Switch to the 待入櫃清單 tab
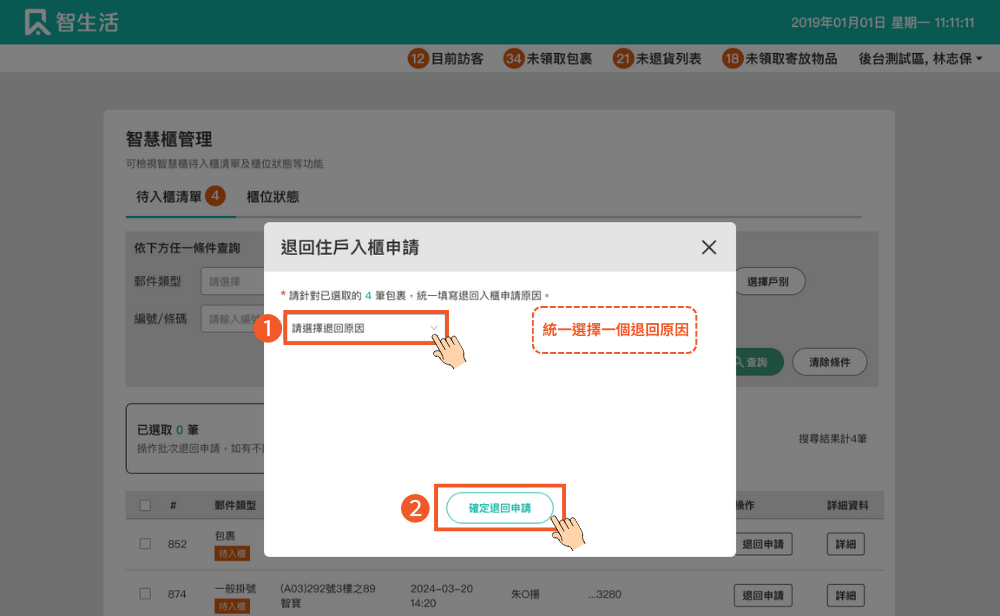This screenshot has width=1000, height=616. (x=170, y=197)
